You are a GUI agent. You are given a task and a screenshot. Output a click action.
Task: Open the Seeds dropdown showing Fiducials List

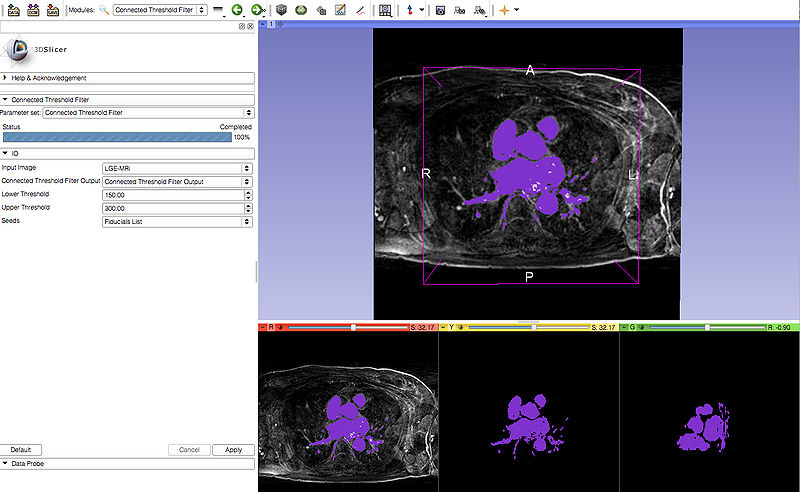176,221
